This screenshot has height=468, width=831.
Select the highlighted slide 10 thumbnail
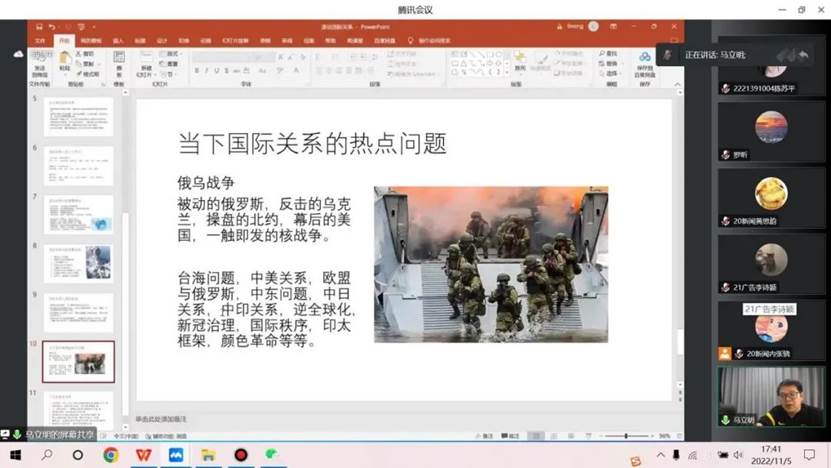78,362
